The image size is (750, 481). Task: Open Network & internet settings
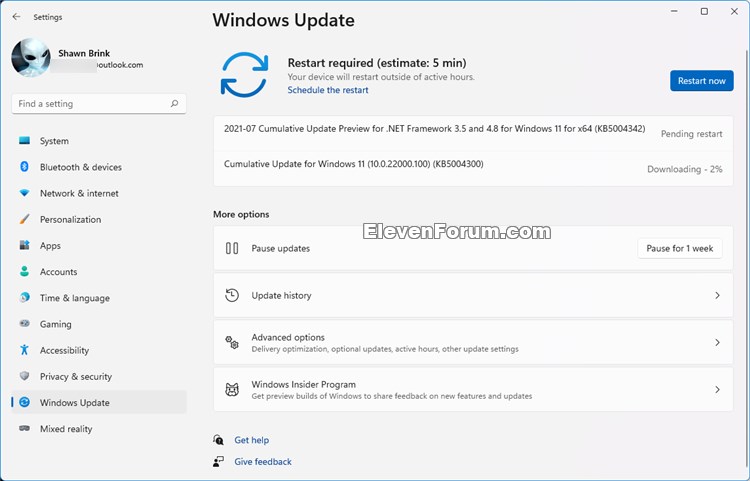click(99, 193)
